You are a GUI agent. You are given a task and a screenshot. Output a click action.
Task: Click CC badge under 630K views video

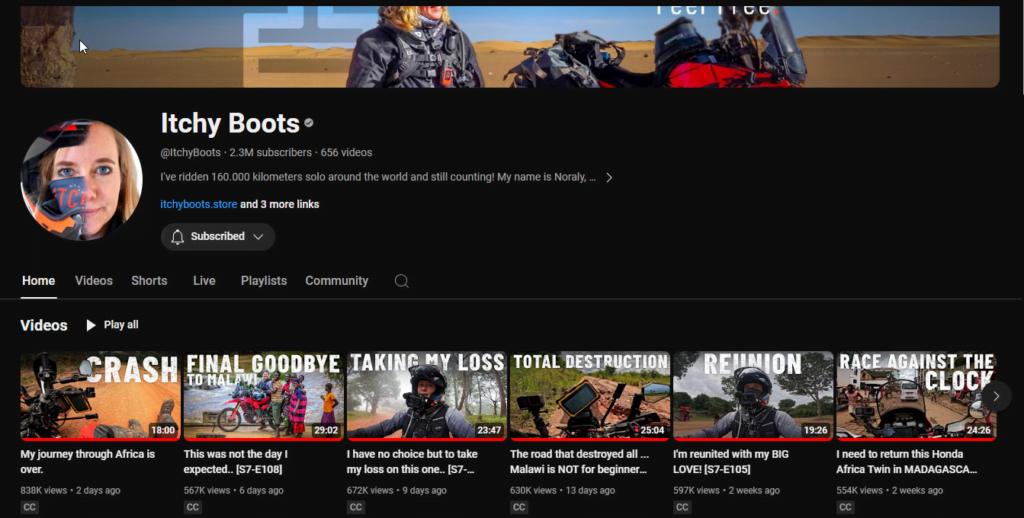[x=519, y=507]
